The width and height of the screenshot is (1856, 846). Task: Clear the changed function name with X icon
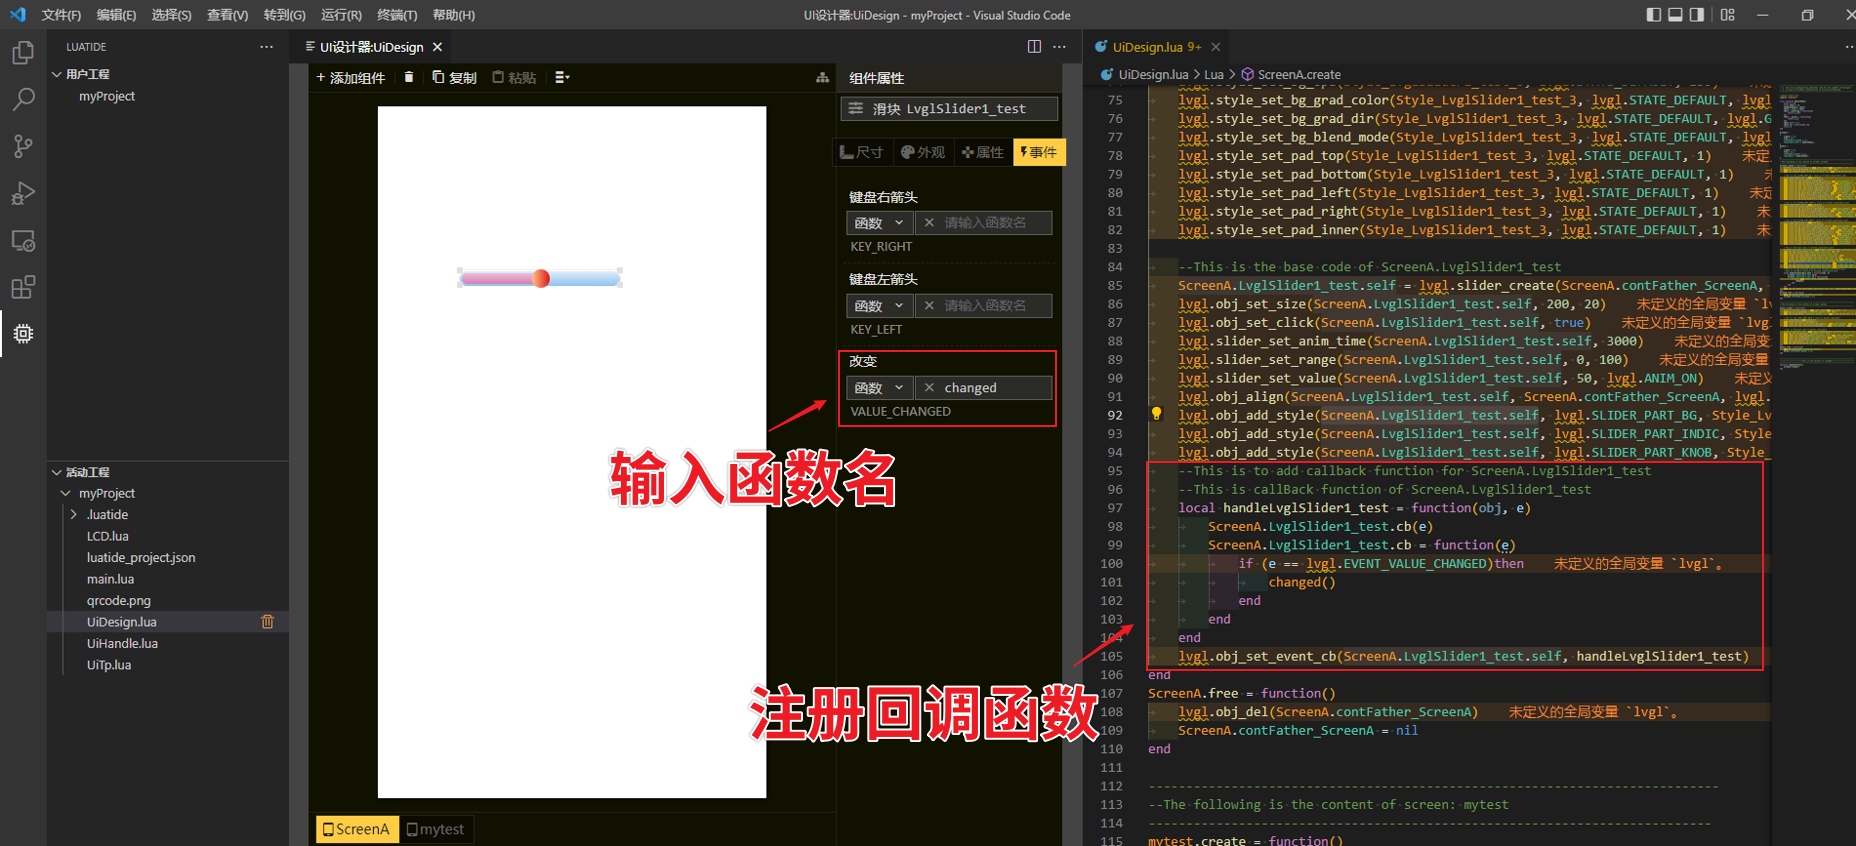(x=929, y=388)
